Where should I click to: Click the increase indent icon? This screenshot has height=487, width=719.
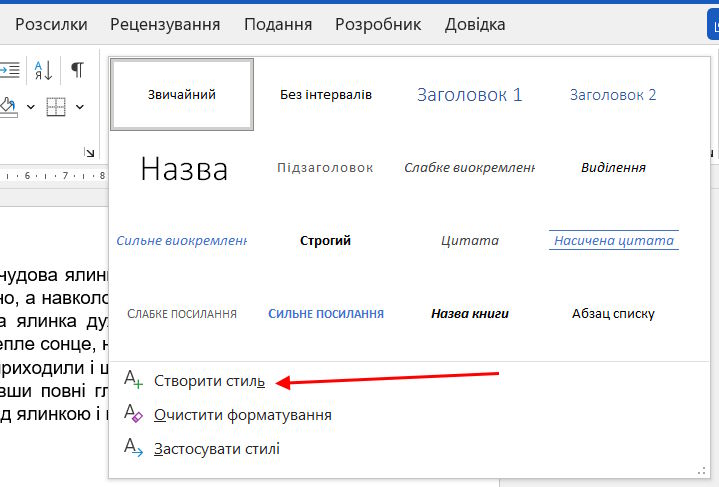point(10,70)
